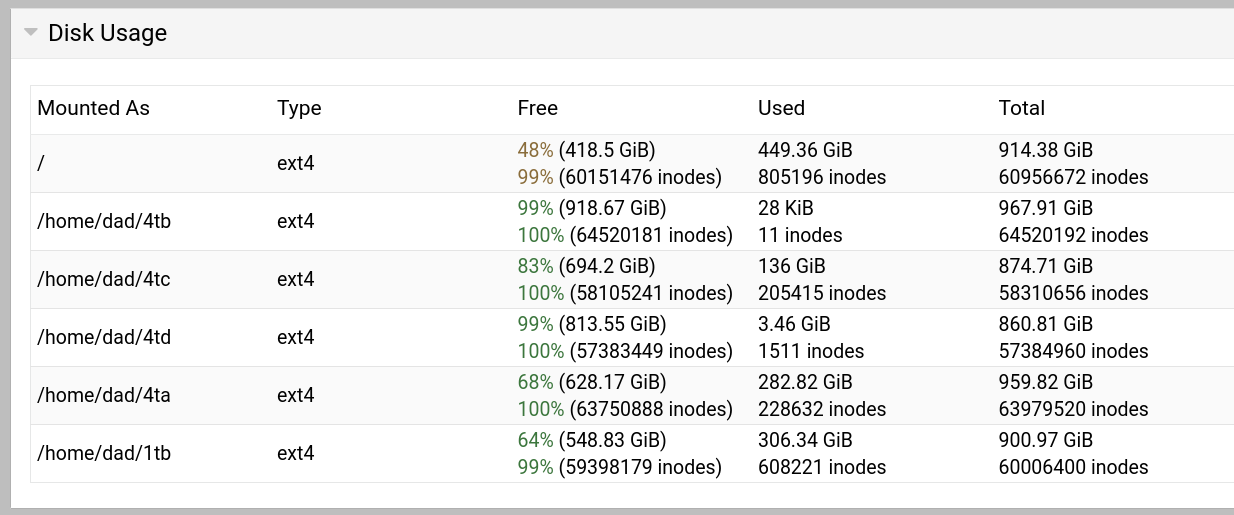
Task: Select the 306.34 GiB used value
Action: click(805, 440)
